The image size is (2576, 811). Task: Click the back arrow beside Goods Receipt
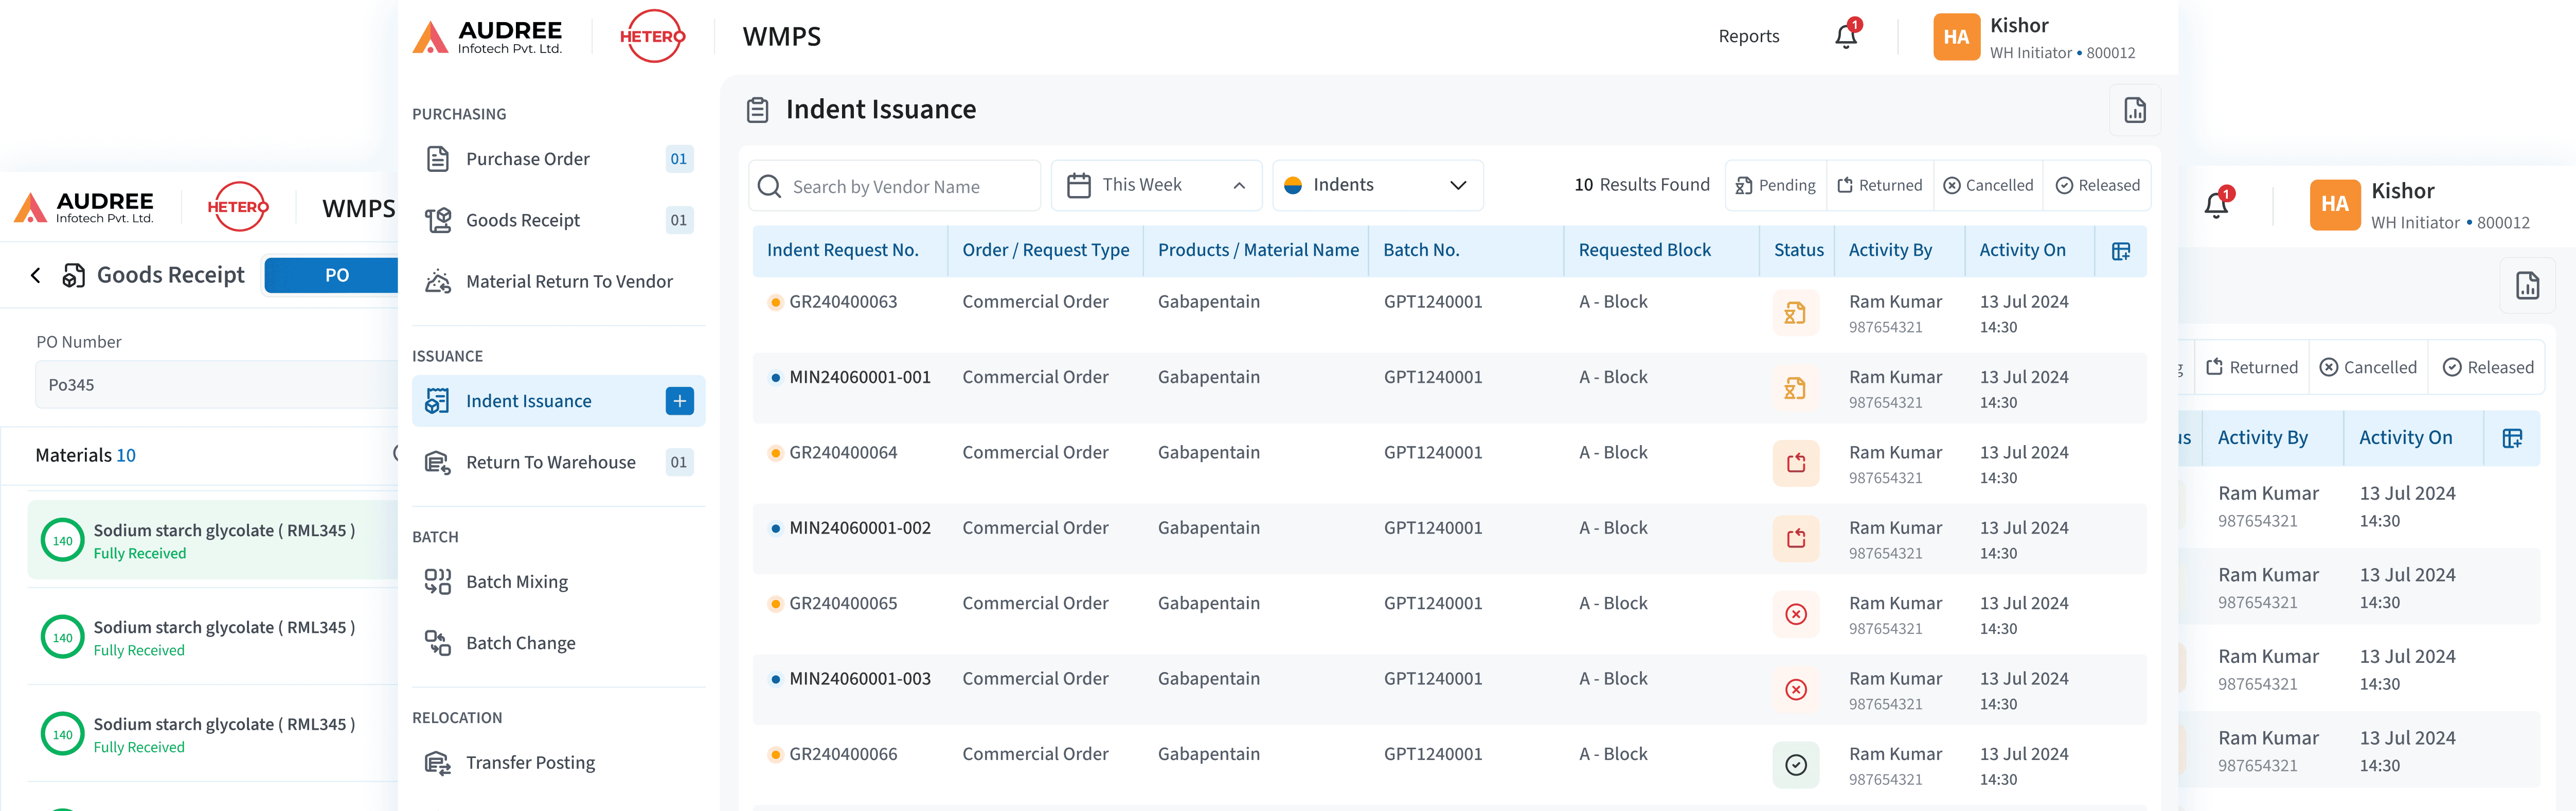click(x=36, y=275)
